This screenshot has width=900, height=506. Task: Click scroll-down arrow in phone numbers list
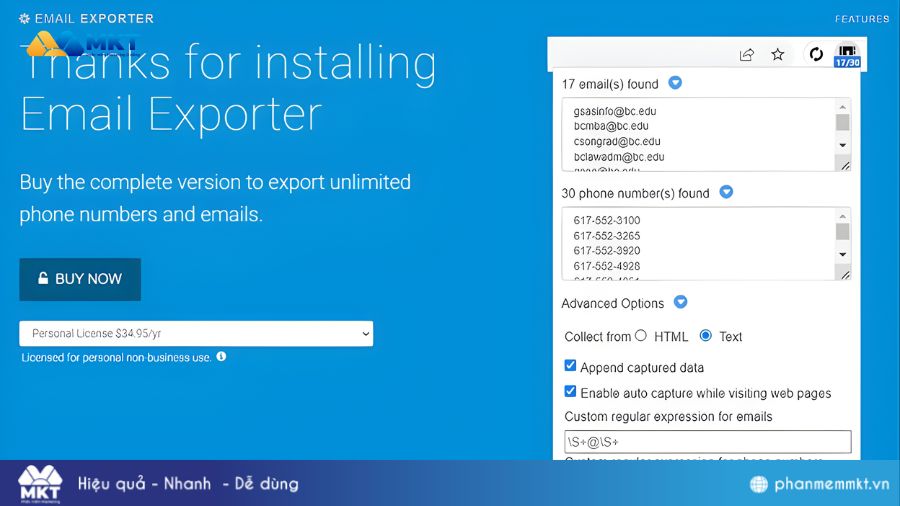point(843,254)
